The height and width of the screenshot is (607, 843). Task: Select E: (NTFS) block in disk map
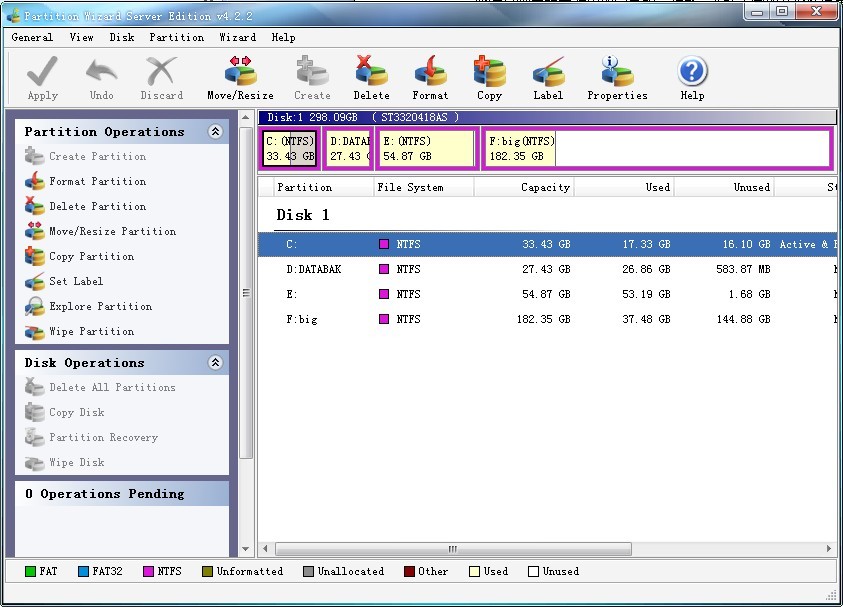coord(427,149)
